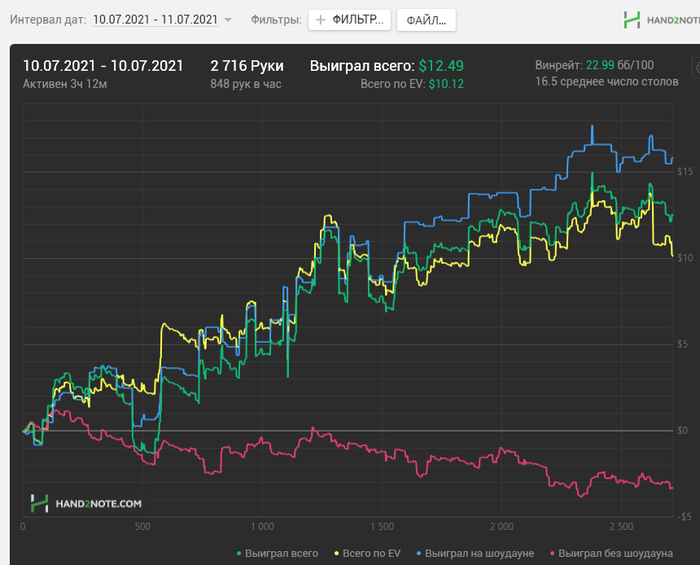Click the plus icon in ФИЛЬТР button
Screen dimensions: 700x565
(x=321, y=20)
